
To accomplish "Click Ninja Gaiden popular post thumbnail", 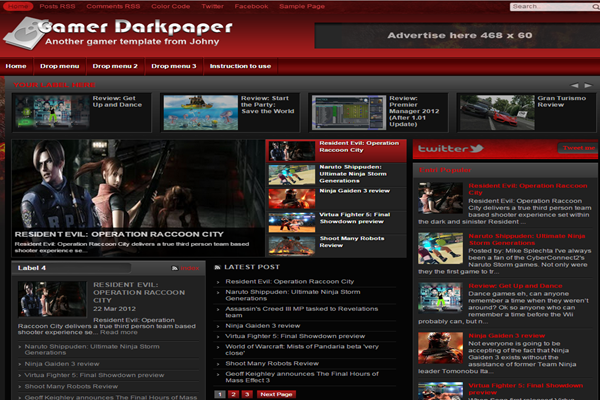I will (x=440, y=348).
